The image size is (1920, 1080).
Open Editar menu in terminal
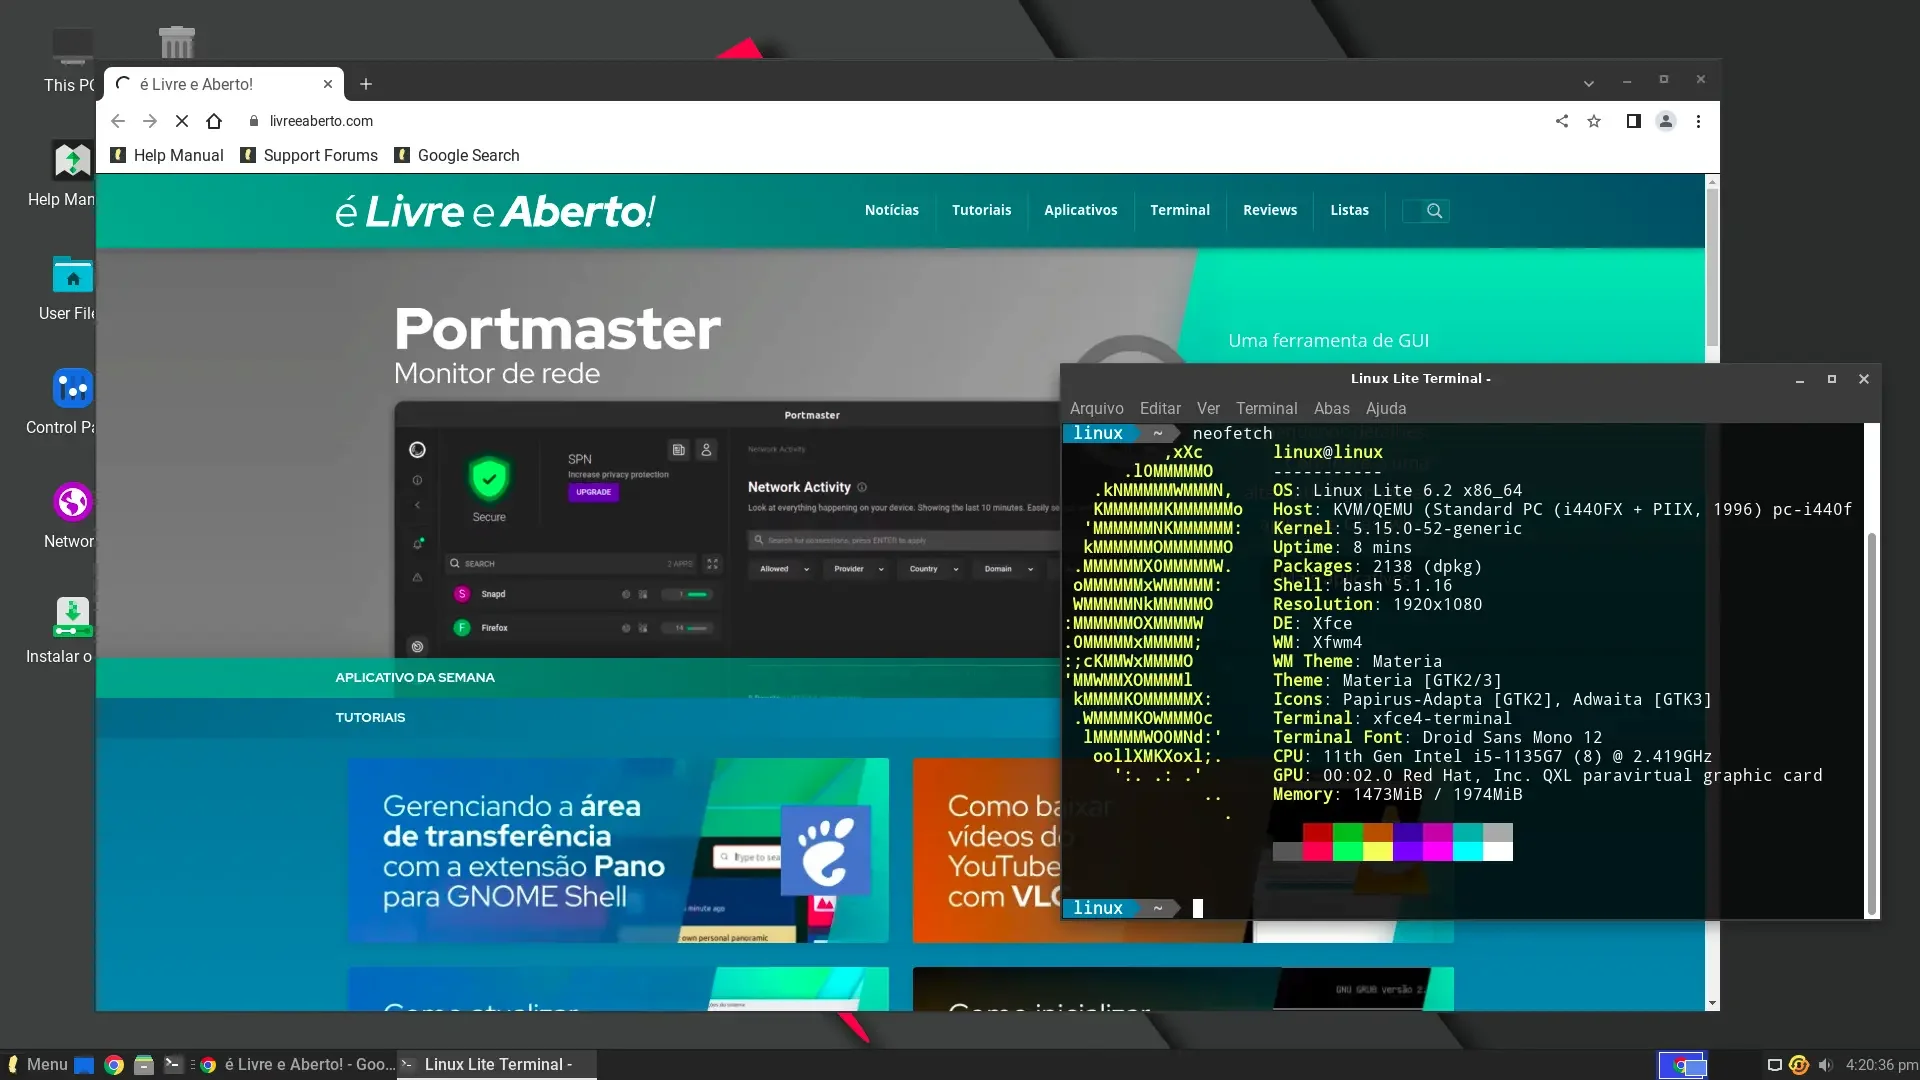(1160, 408)
